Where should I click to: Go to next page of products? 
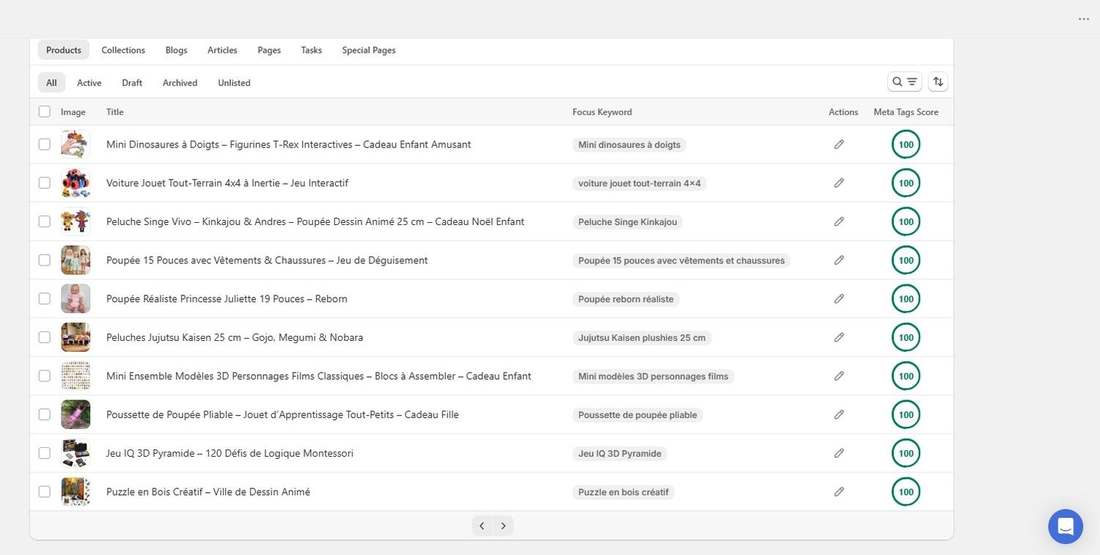[503, 526]
